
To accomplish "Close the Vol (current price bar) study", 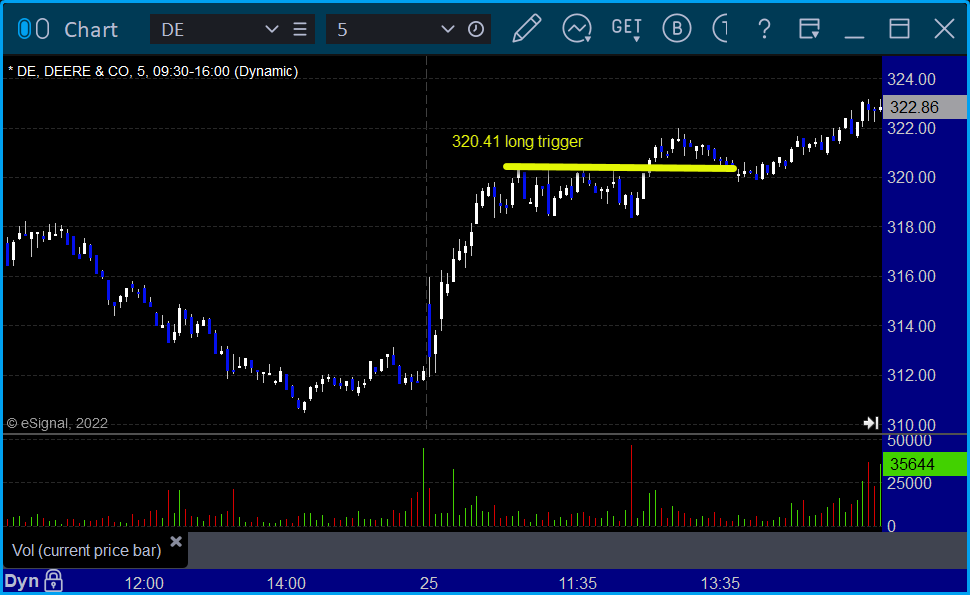I will (176, 542).
